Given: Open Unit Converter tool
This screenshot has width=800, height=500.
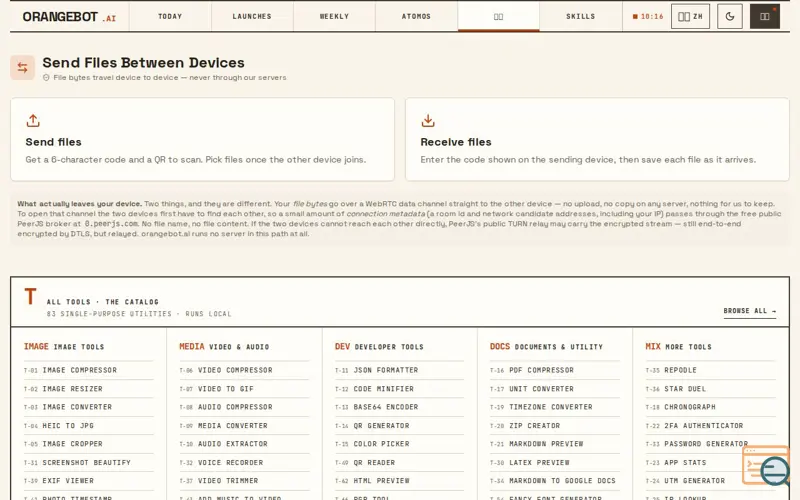Looking at the screenshot, I should coord(555,389).
